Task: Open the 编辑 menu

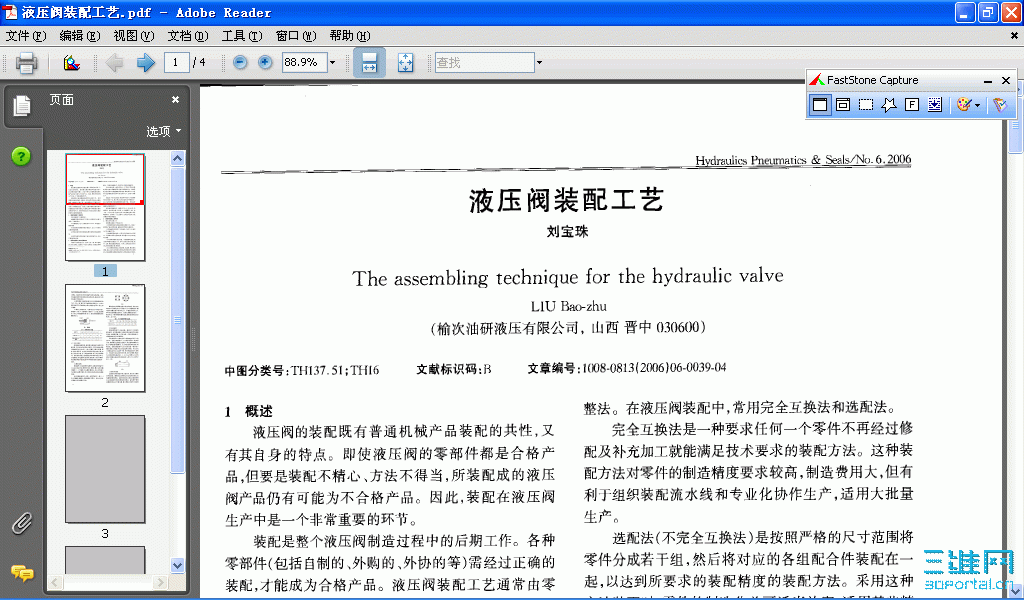Action: pyautogui.click(x=80, y=36)
